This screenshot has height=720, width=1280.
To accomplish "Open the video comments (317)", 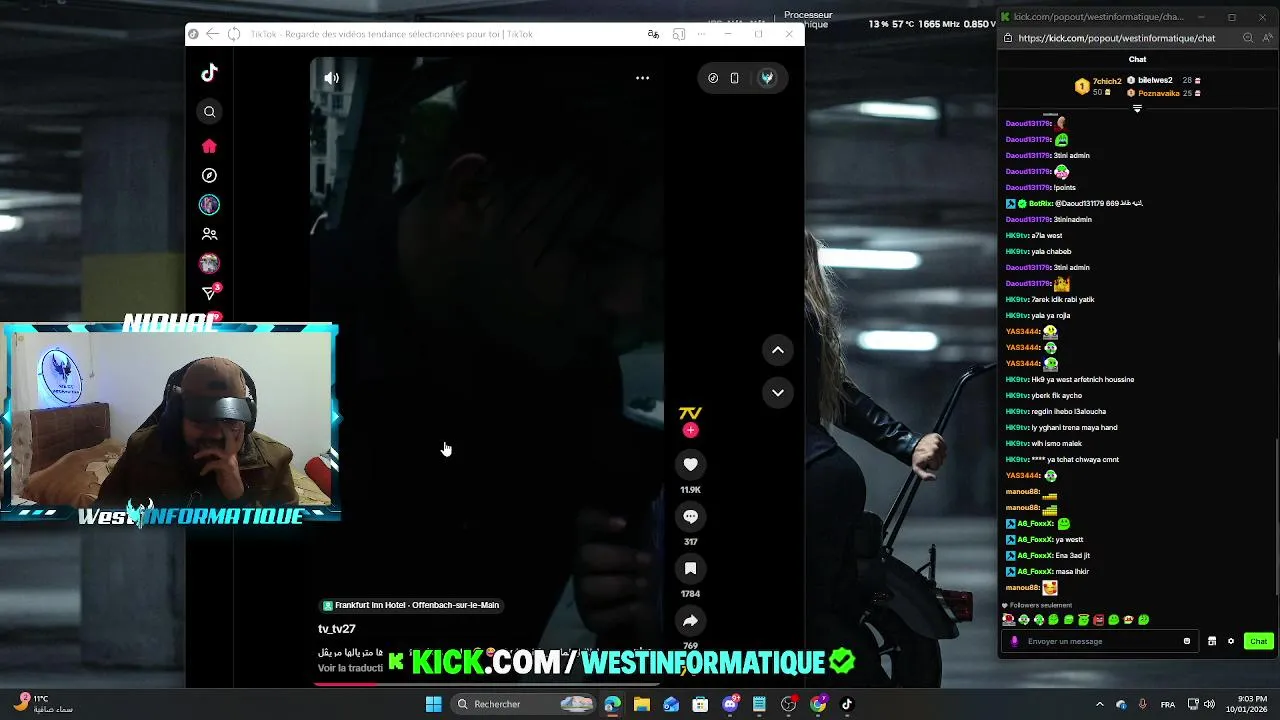I will click(x=690, y=517).
